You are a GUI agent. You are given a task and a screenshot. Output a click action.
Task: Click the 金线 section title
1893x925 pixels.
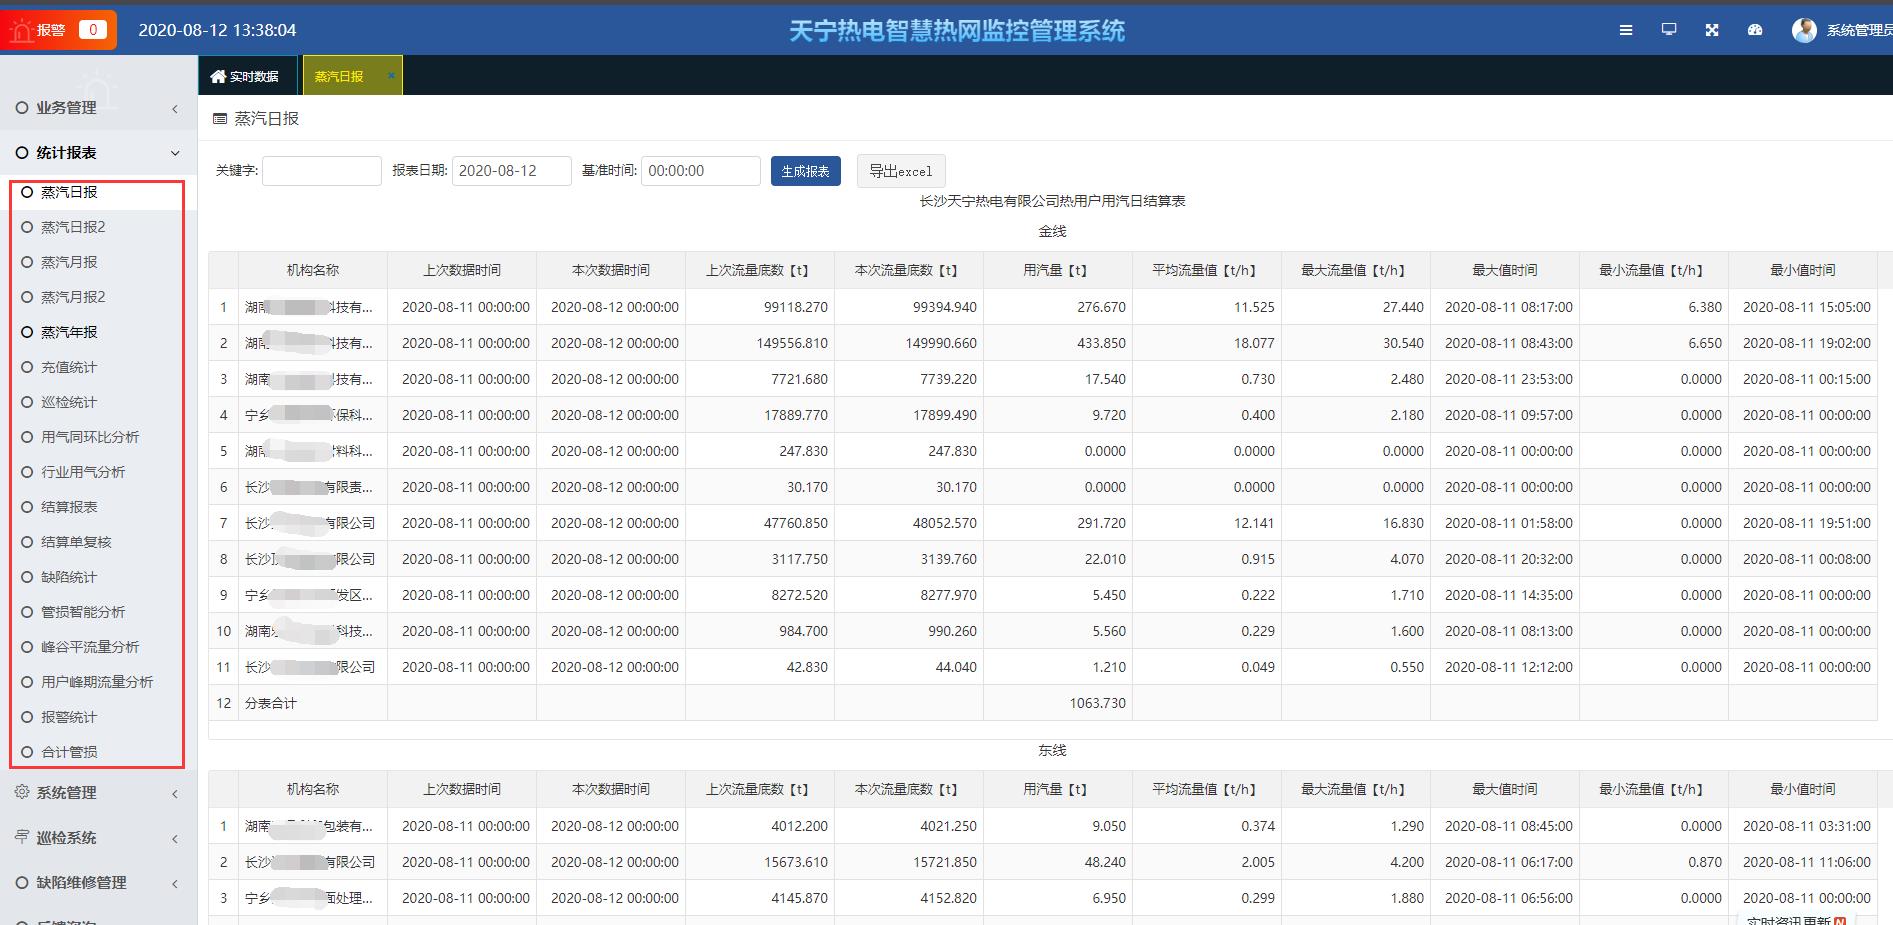[1052, 231]
